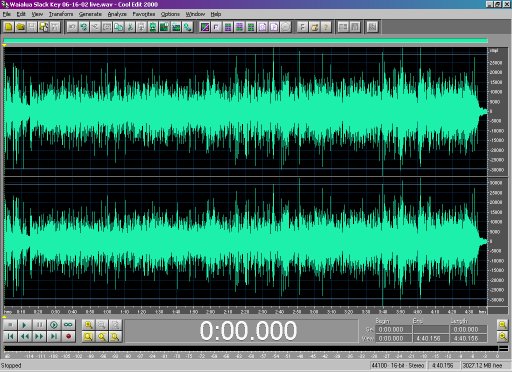Screen dimensions: 512x372
Task: Click the floppy disk Save toolbar icon
Action: click(x=32, y=27)
